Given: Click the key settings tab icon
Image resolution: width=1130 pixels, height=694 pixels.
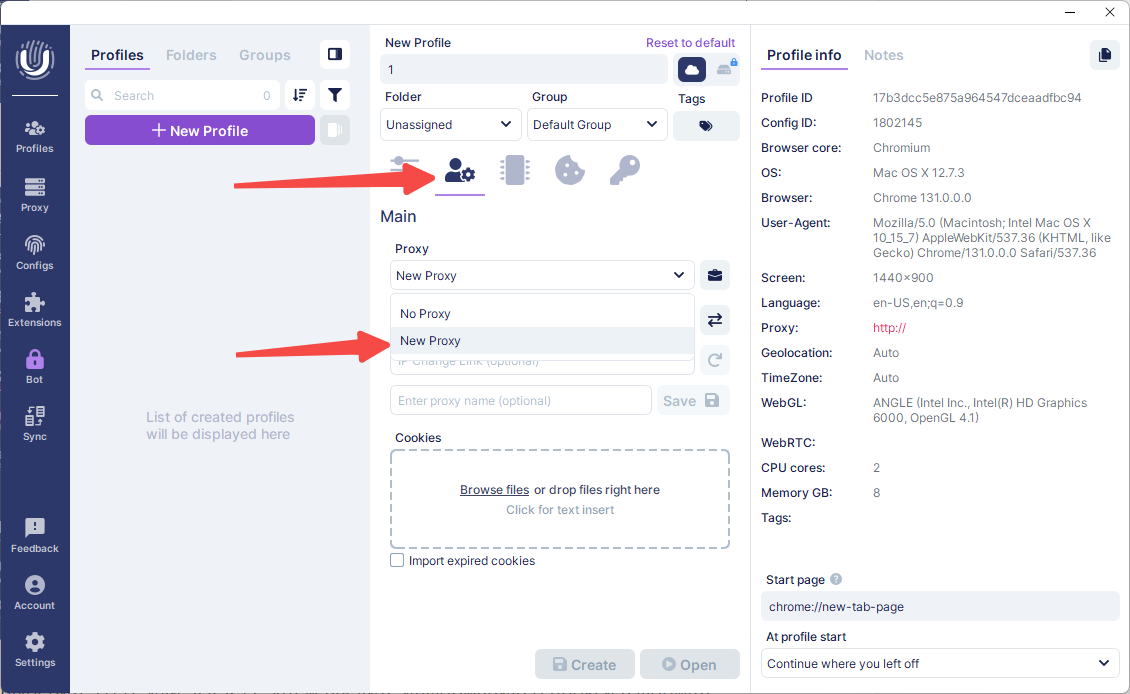Looking at the screenshot, I should (624, 170).
